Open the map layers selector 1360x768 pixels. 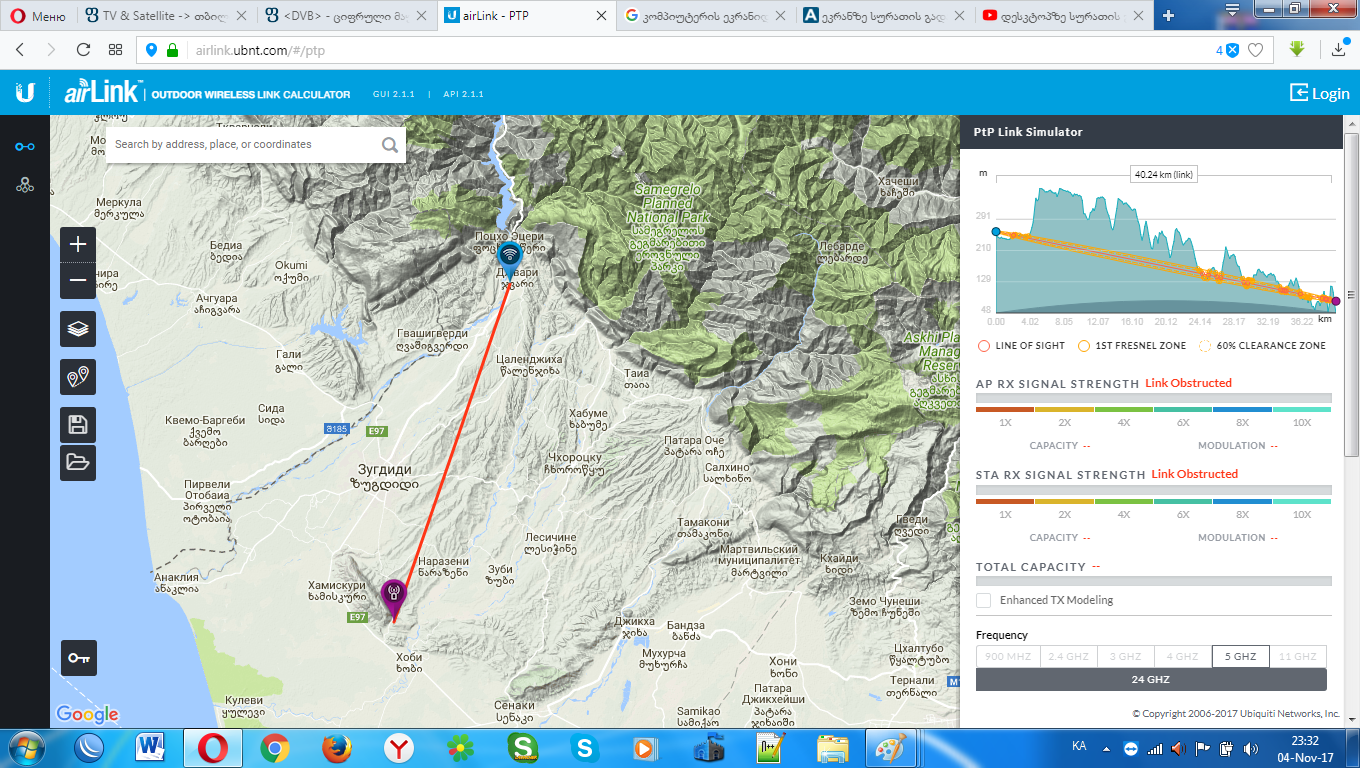78,328
